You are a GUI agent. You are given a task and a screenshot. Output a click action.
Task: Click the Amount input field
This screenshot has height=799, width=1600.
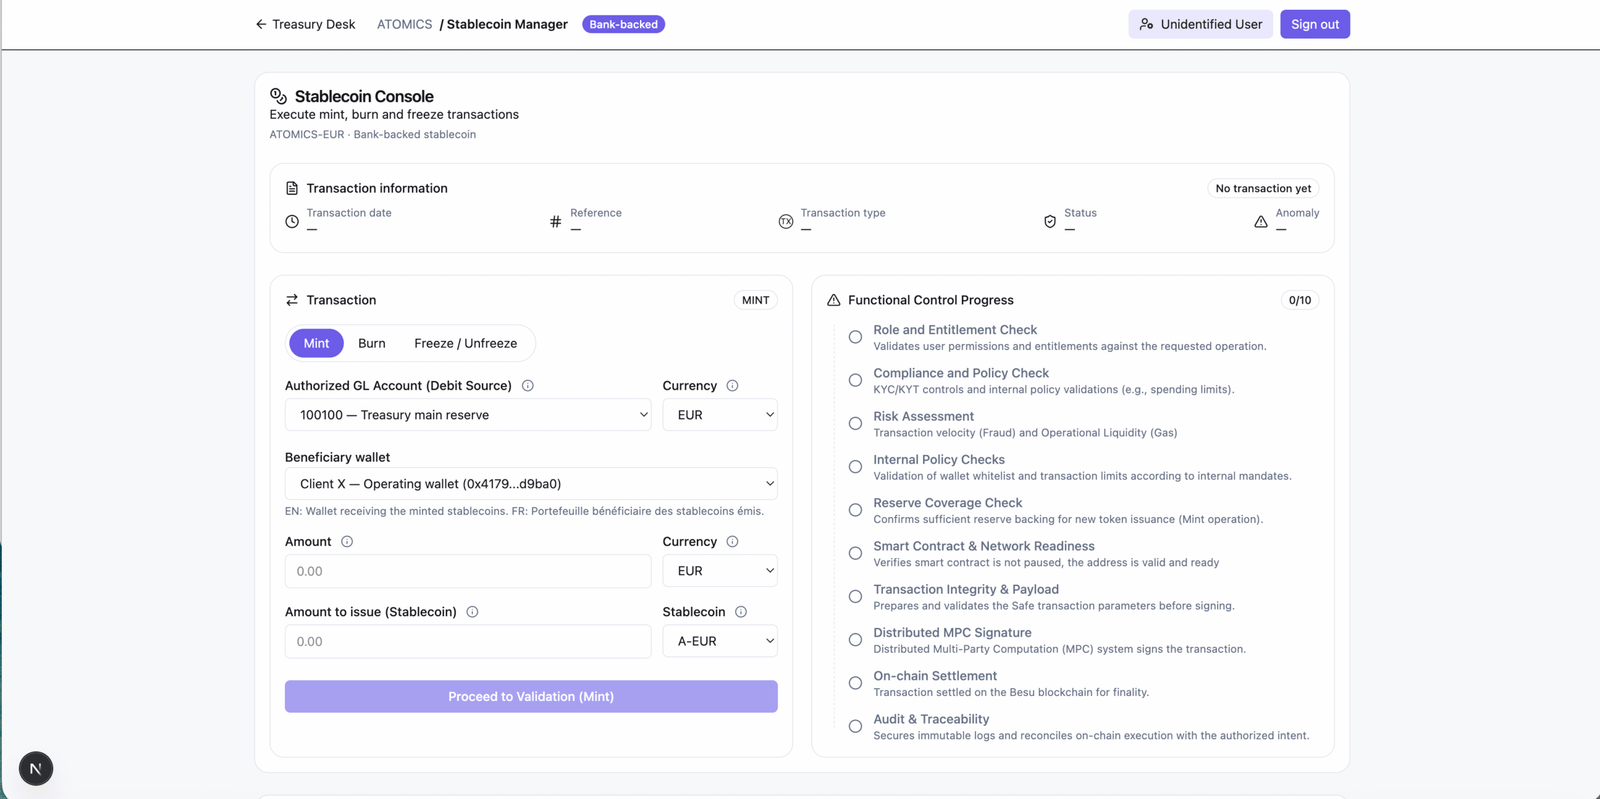tap(468, 571)
